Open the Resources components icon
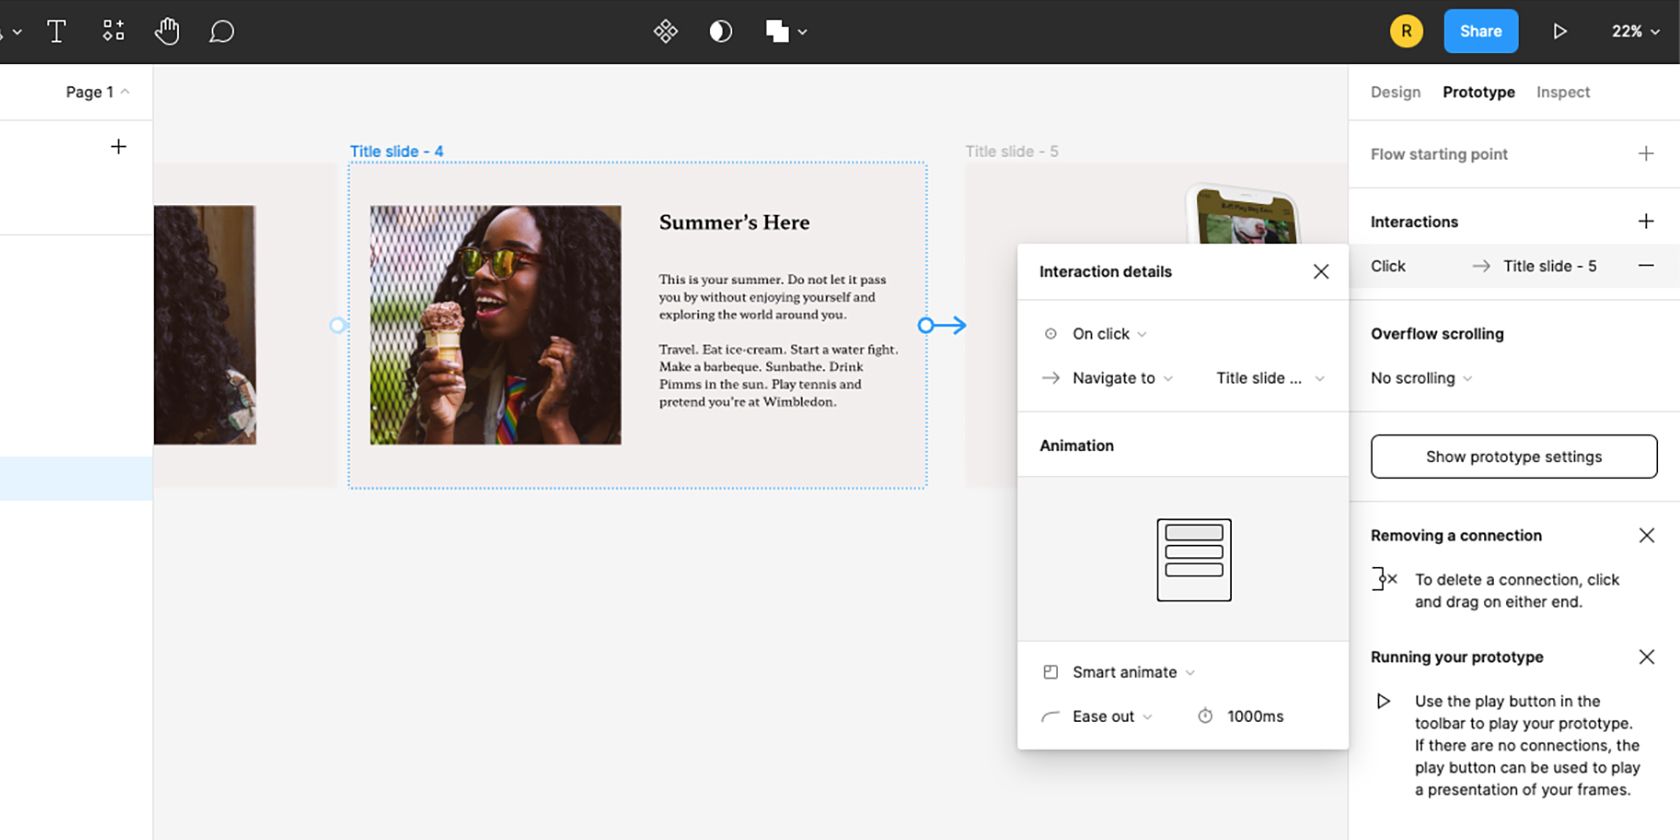Viewport: 1680px width, 840px height. [114, 32]
